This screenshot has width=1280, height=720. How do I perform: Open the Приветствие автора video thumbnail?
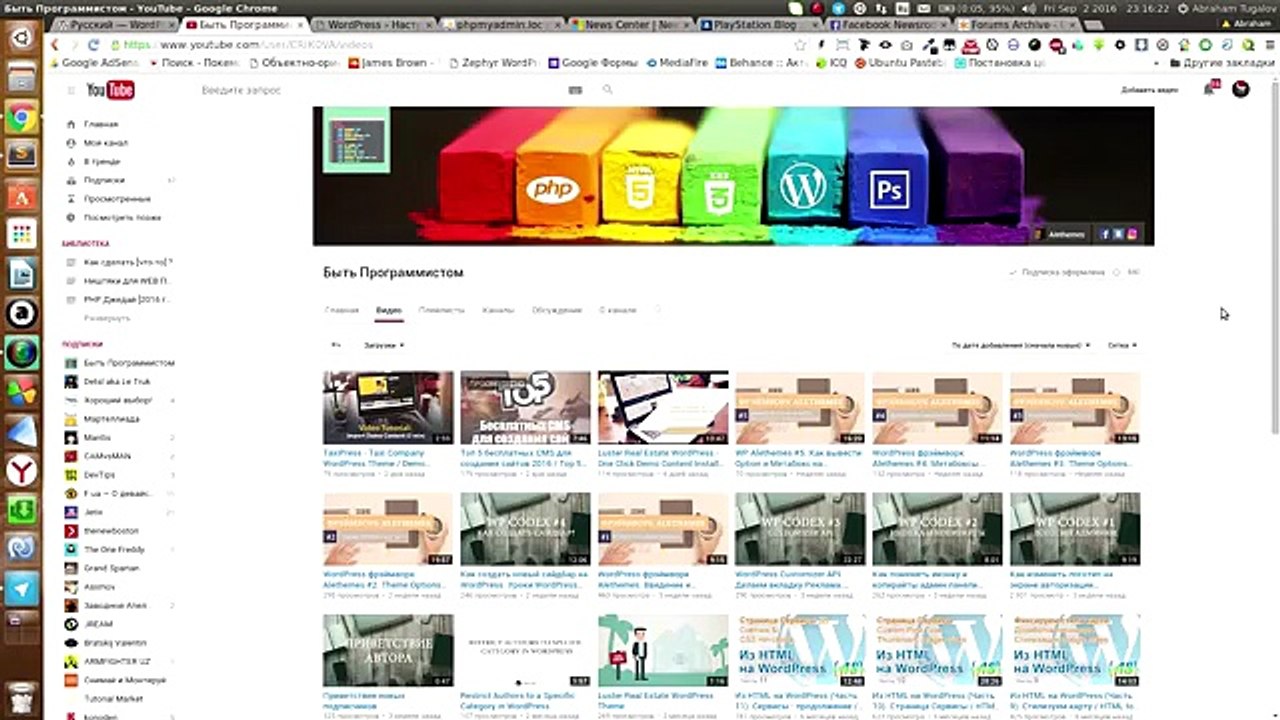pos(388,650)
